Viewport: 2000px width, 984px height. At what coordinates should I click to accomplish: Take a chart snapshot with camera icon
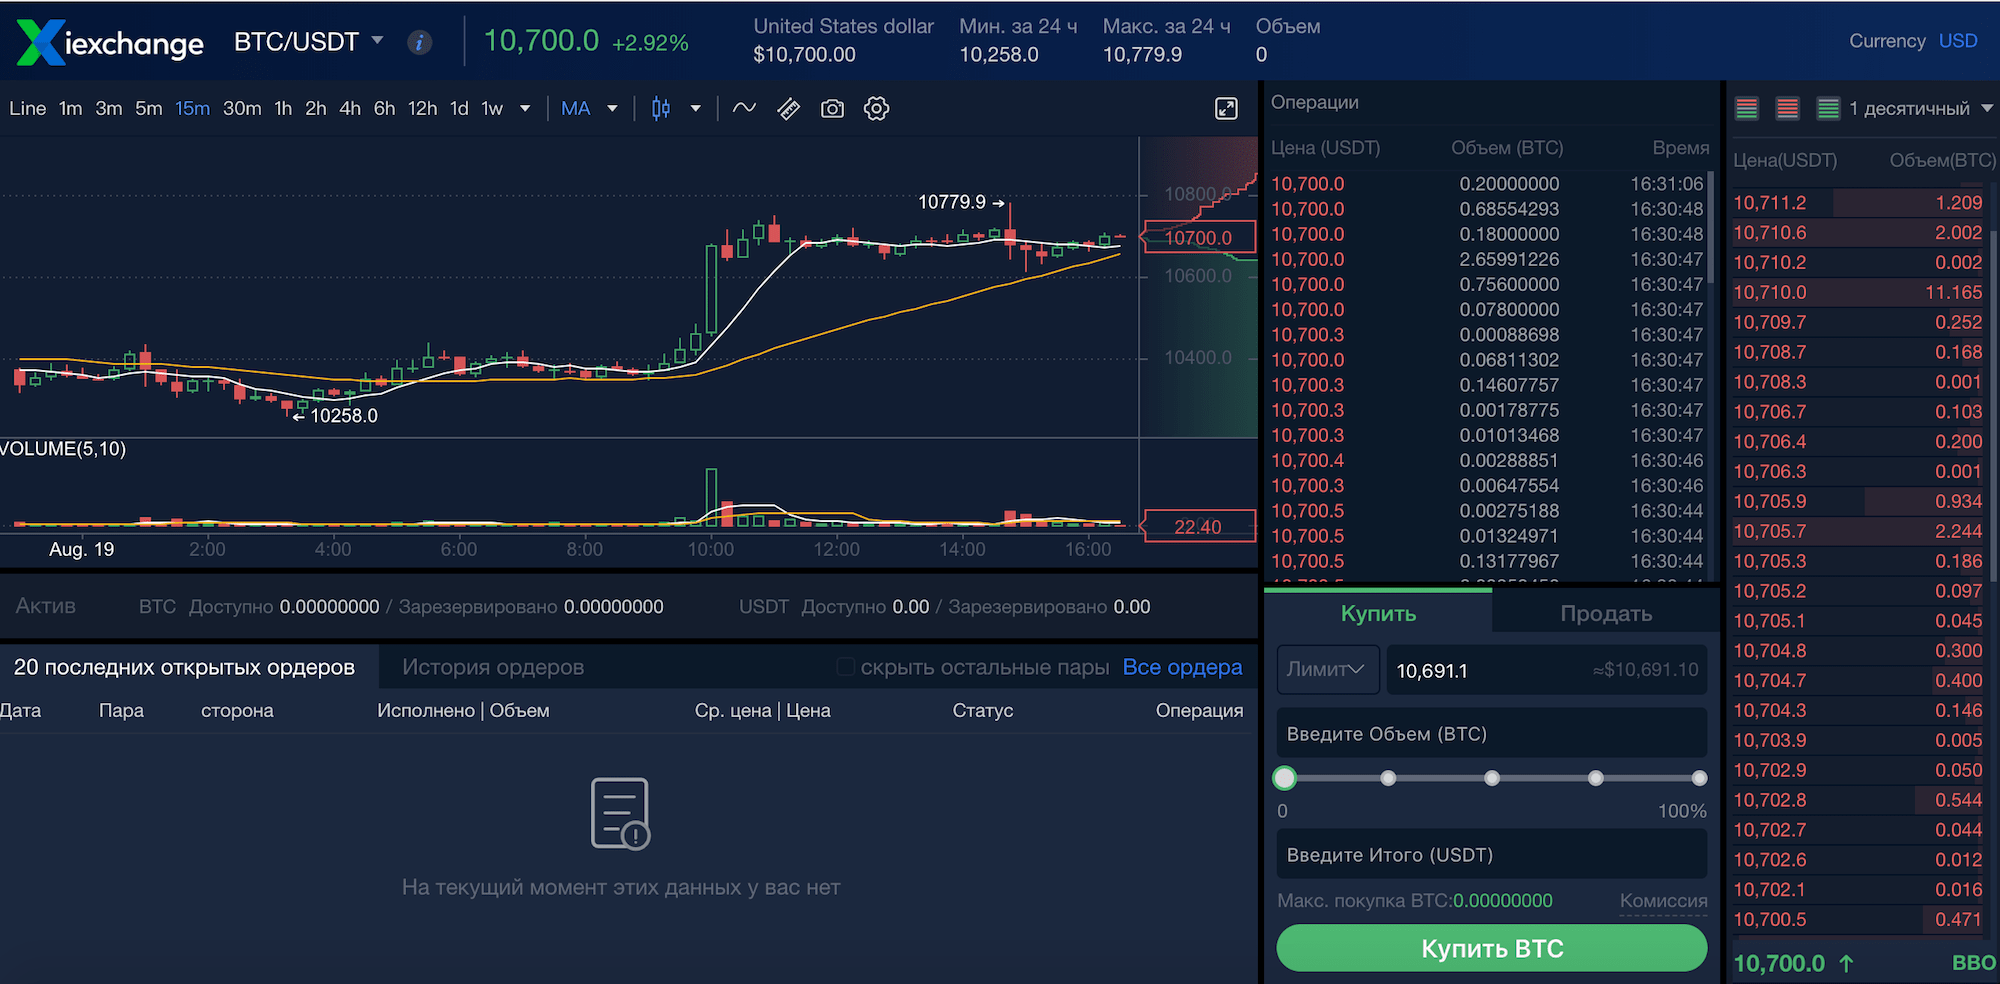tap(832, 108)
